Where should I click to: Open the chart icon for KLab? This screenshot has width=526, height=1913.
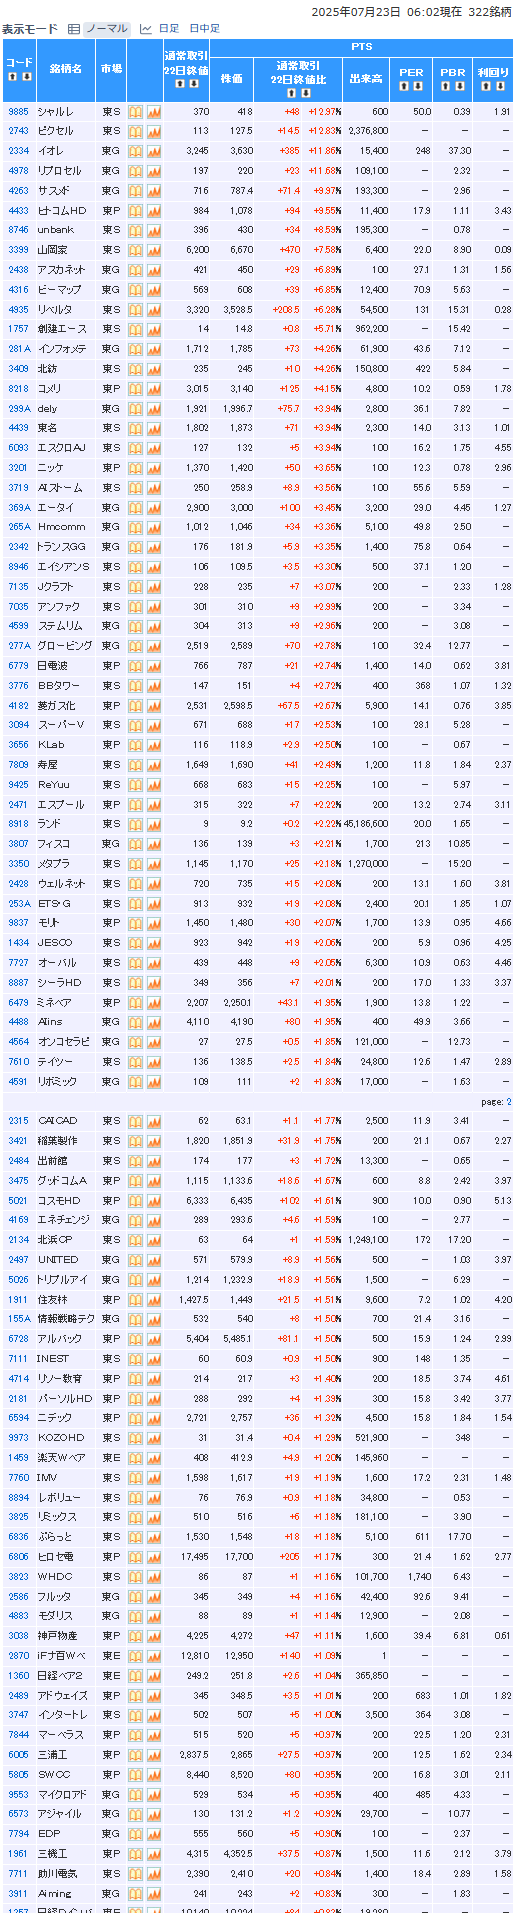(x=154, y=745)
